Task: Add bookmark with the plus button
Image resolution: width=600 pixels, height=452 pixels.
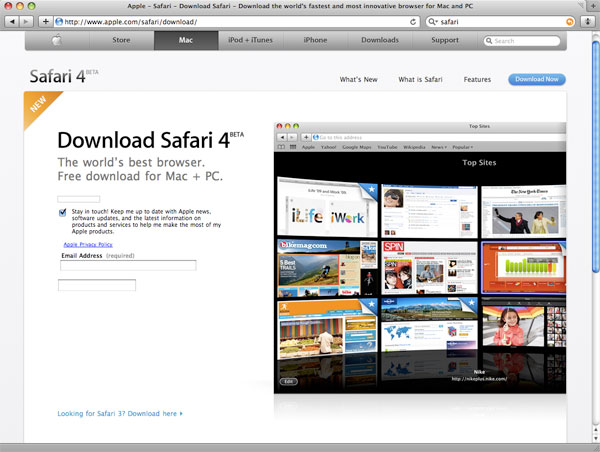Action: [45, 21]
